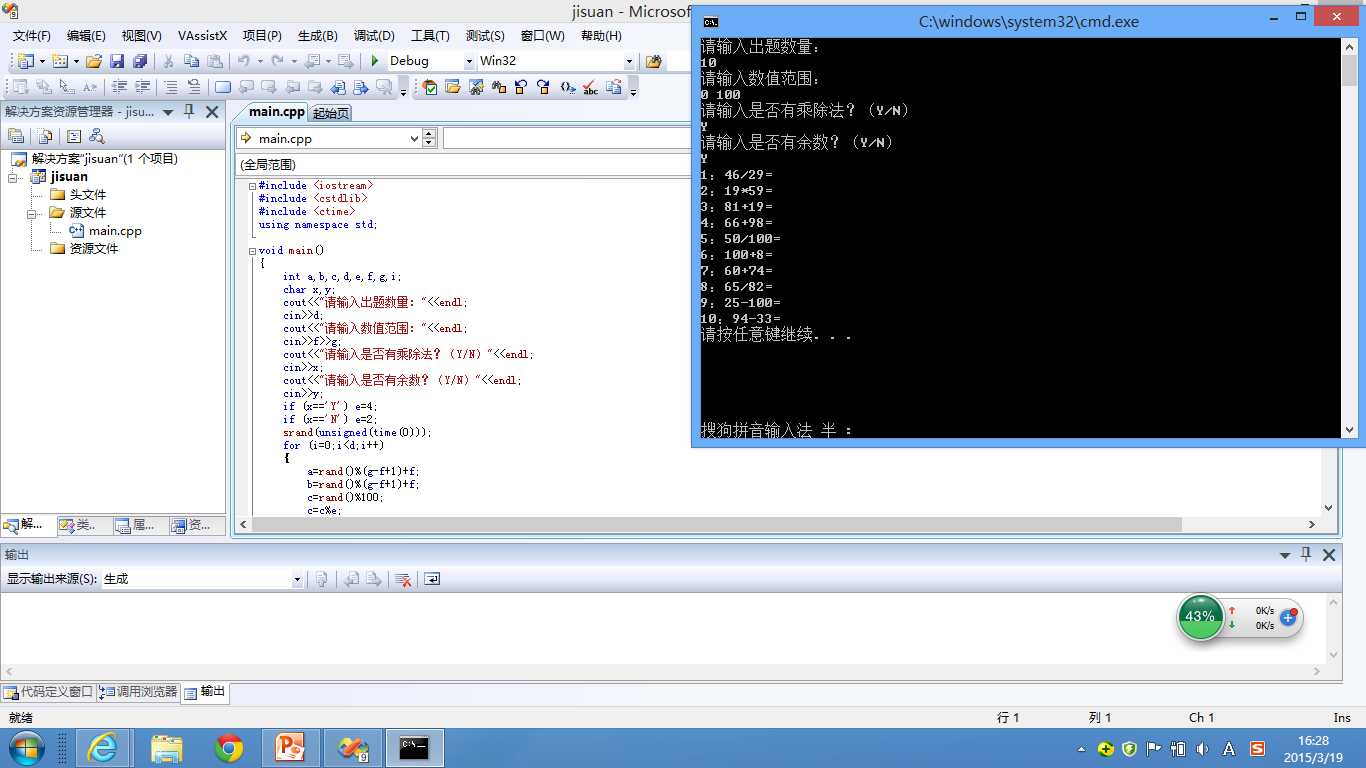Start debugging with the green play icon
The width and height of the screenshot is (1366, 768).
pyautogui.click(x=375, y=61)
